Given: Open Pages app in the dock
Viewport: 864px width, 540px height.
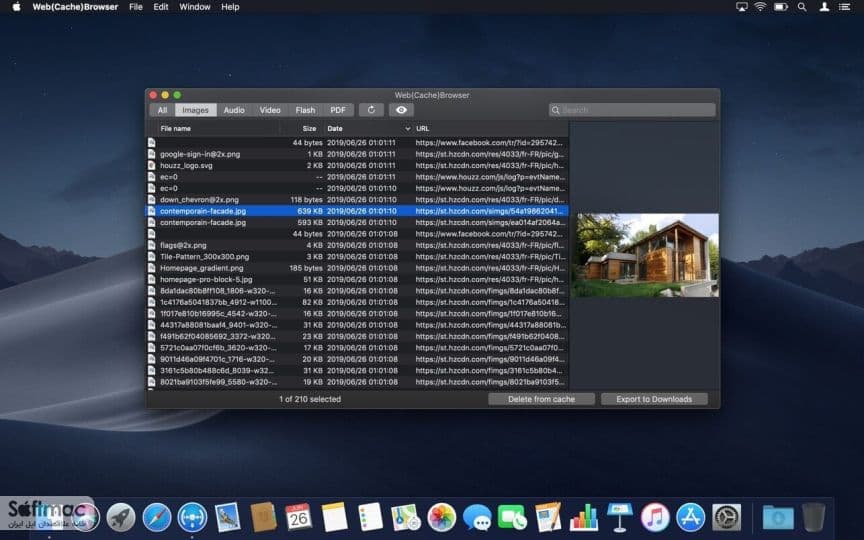Looking at the screenshot, I should click(x=548, y=517).
